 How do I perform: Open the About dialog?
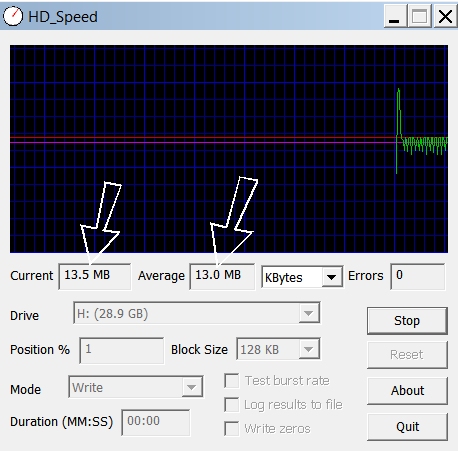[407, 391]
